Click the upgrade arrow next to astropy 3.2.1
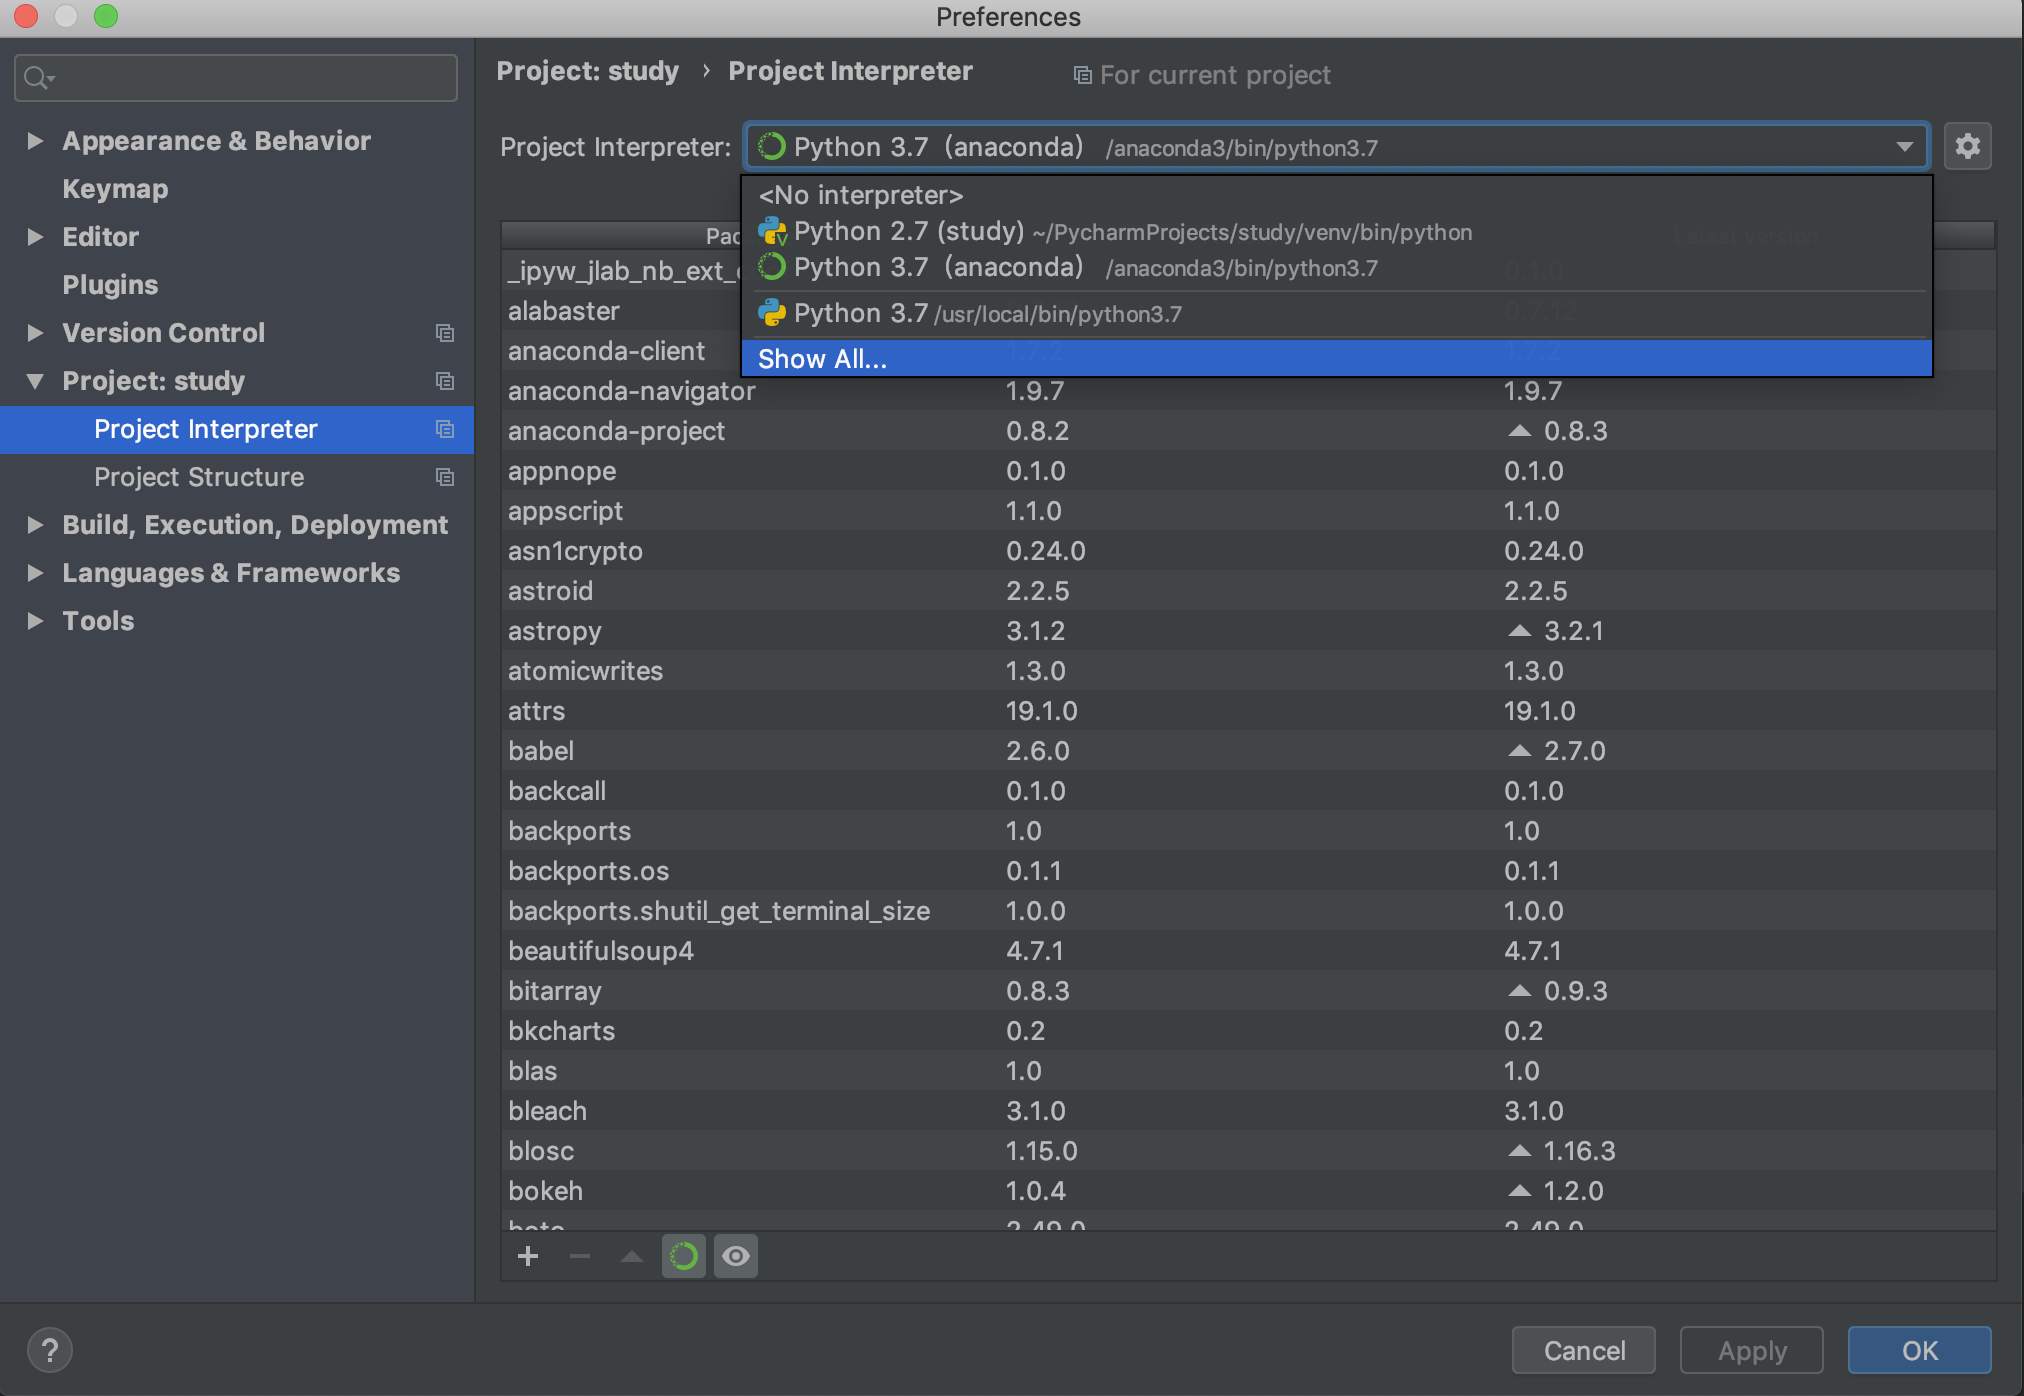 pos(1519,631)
